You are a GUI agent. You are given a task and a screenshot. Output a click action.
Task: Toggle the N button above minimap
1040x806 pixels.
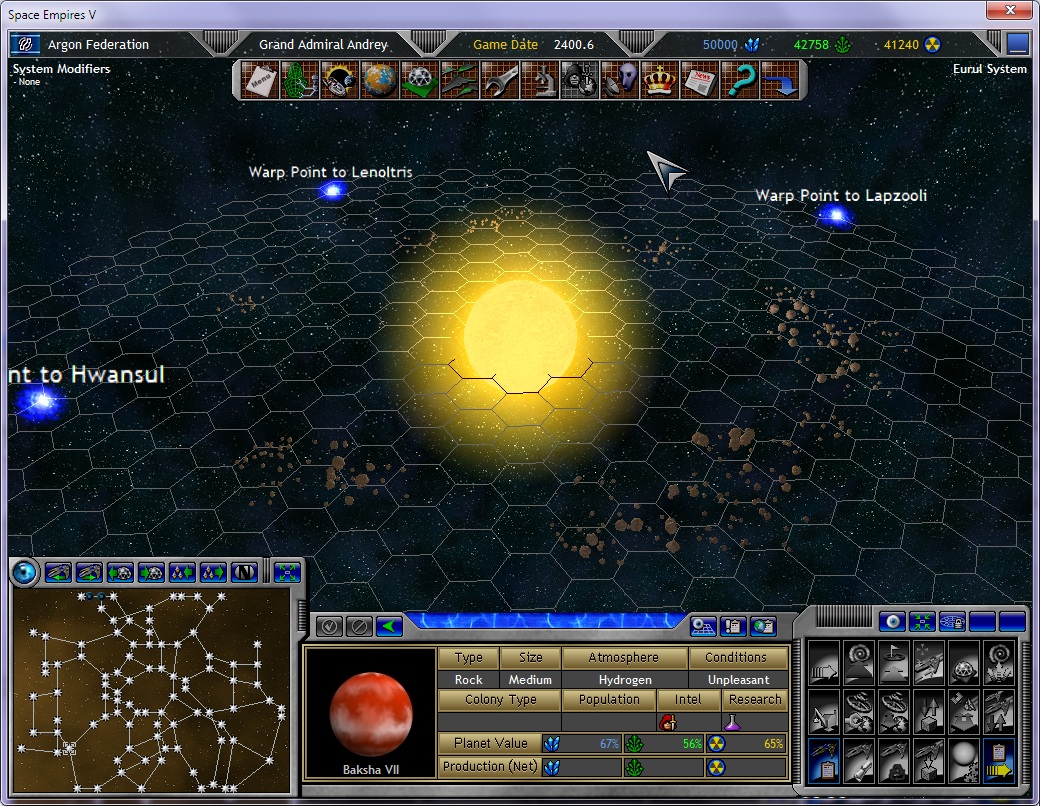pyautogui.click(x=244, y=572)
